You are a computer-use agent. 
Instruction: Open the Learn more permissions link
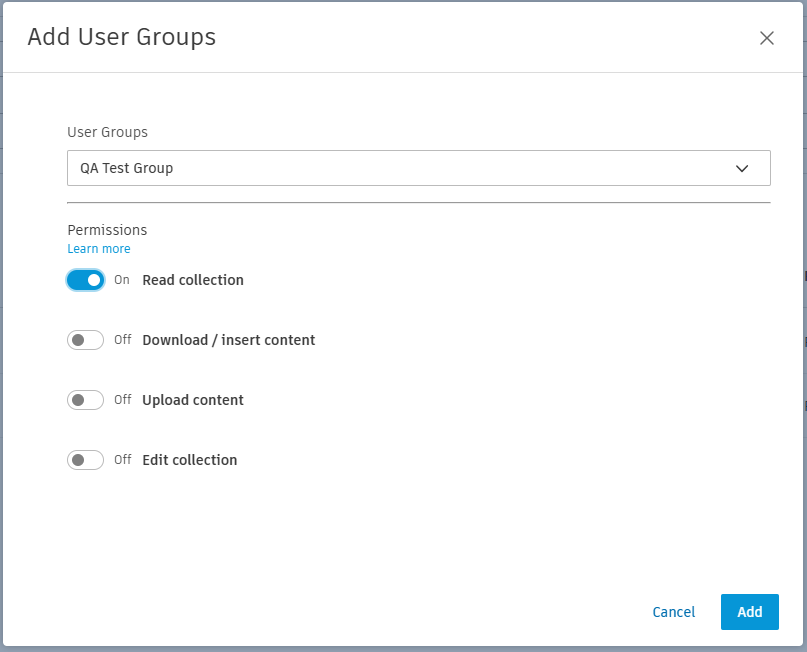coord(98,249)
